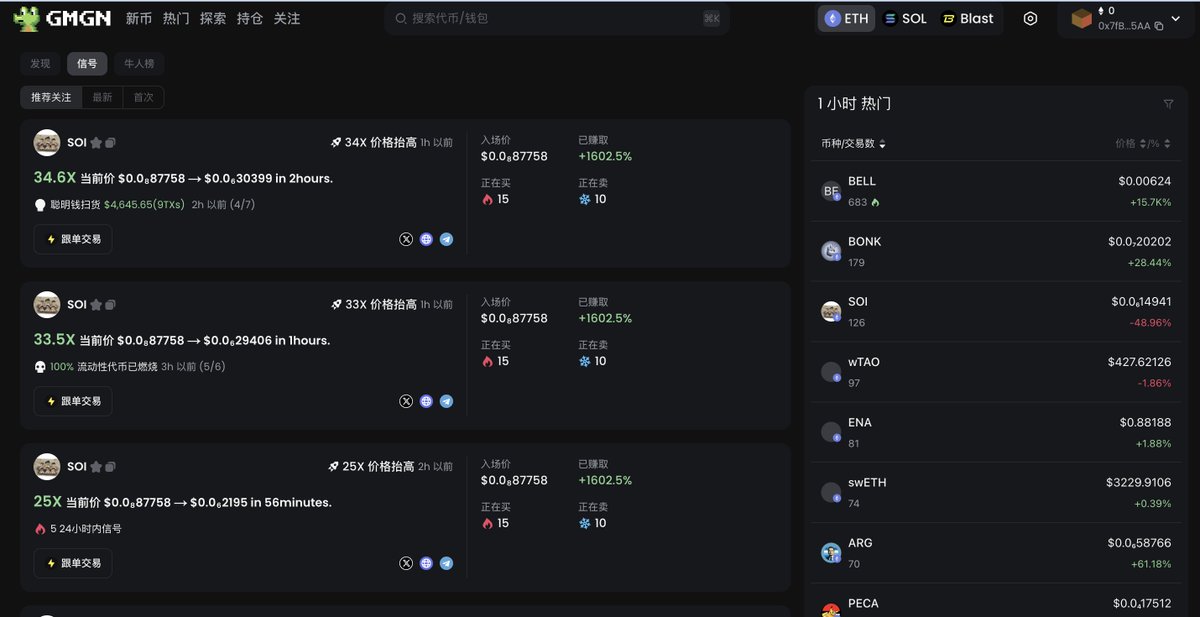This screenshot has height=617, width=1200.
Task: Copy wallet address 0x7fB...5AA
Action: (1159, 26)
